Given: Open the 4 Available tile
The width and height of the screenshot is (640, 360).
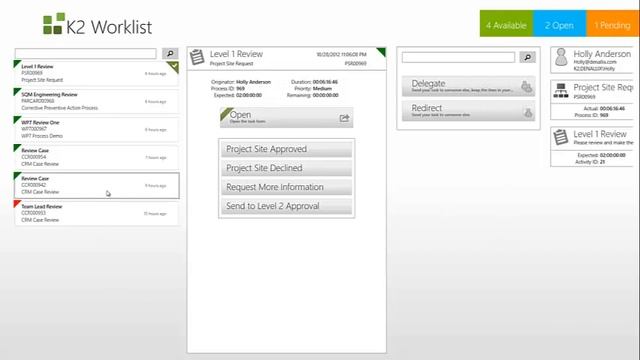Looking at the screenshot, I should coord(506,24).
